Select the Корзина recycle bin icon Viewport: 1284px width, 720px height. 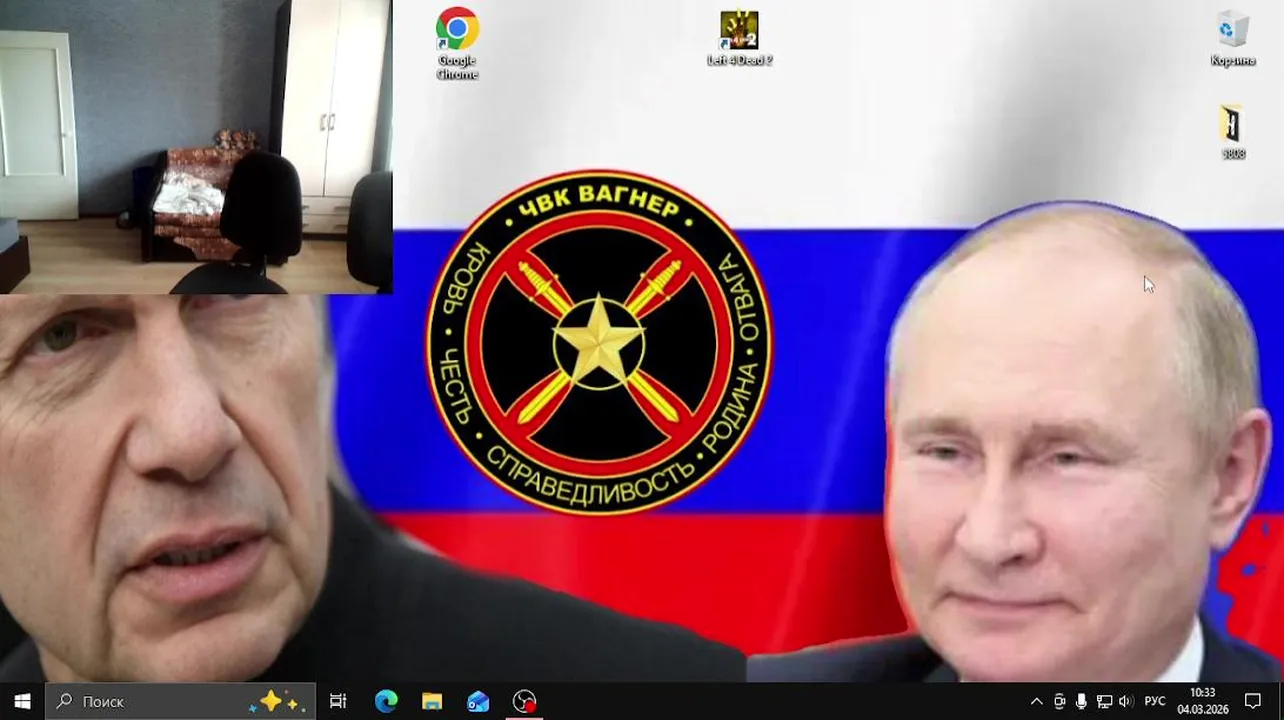click(x=1232, y=39)
